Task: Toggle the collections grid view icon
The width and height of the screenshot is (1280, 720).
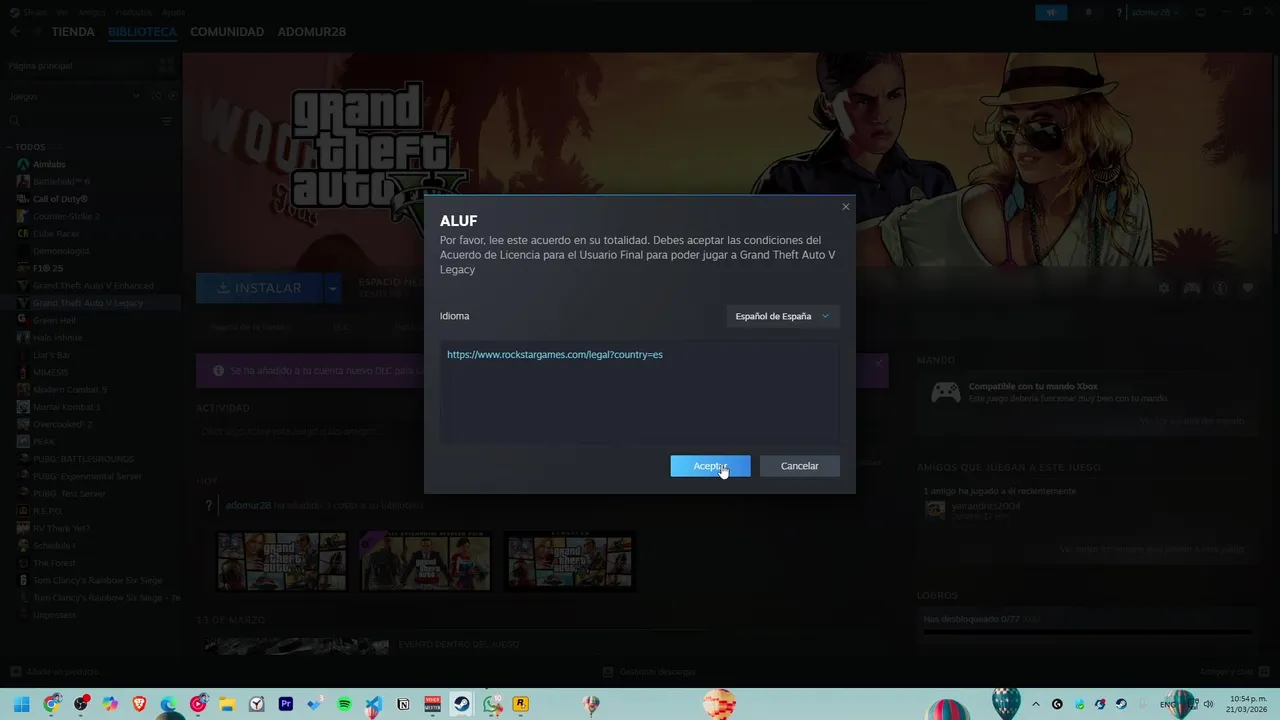Action: click(x=166, y=65)
